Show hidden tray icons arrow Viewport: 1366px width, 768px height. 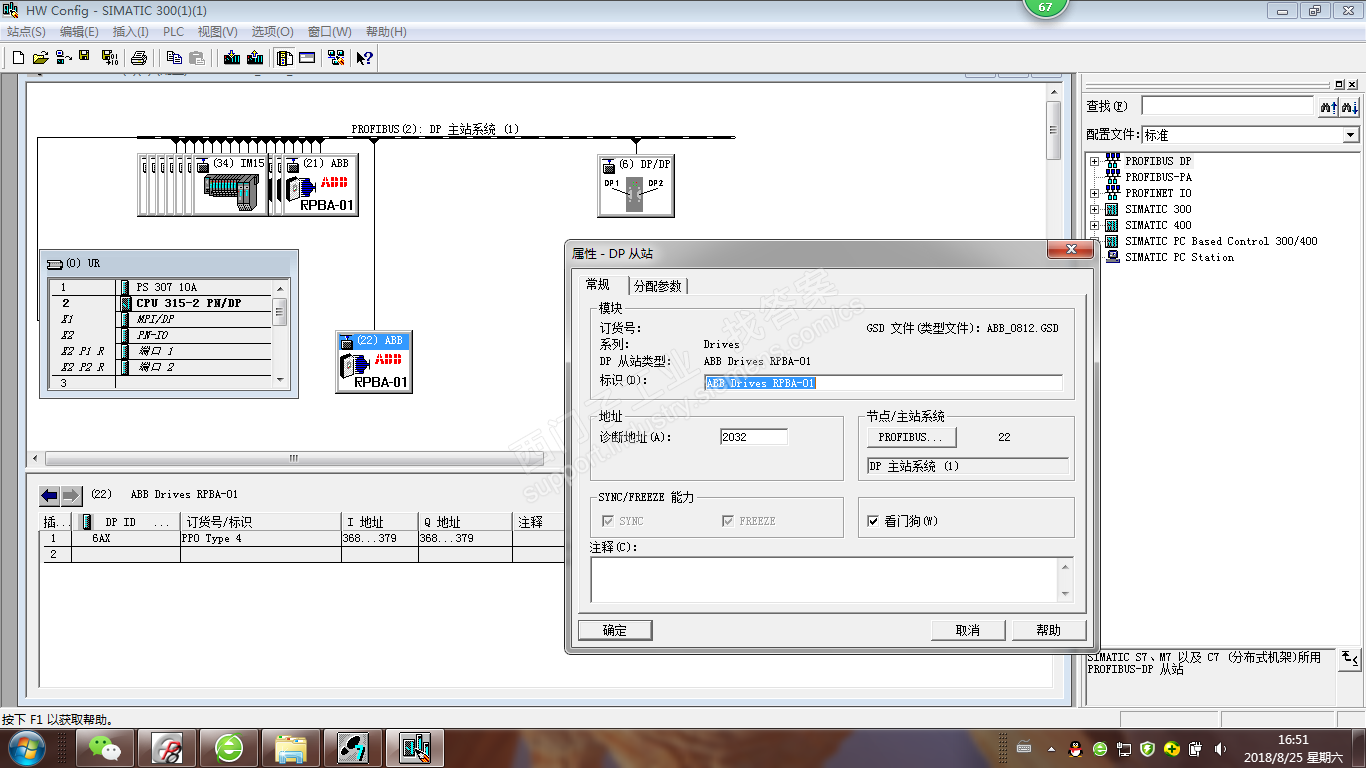coord(1050,748)
